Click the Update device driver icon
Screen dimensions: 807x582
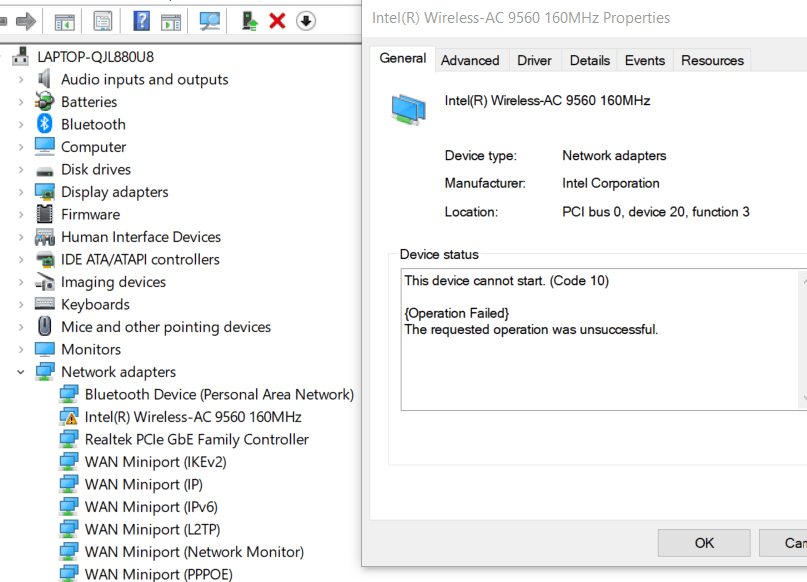[x=250, y=21]
